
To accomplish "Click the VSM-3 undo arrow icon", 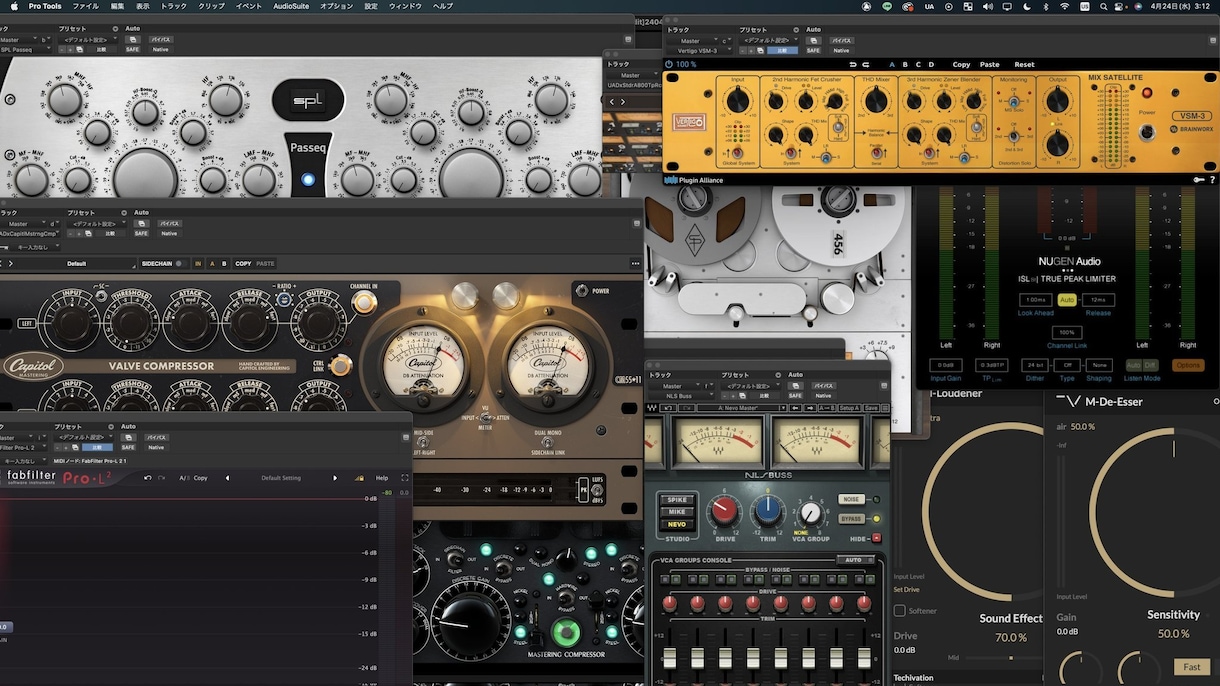I will [853, 64].
